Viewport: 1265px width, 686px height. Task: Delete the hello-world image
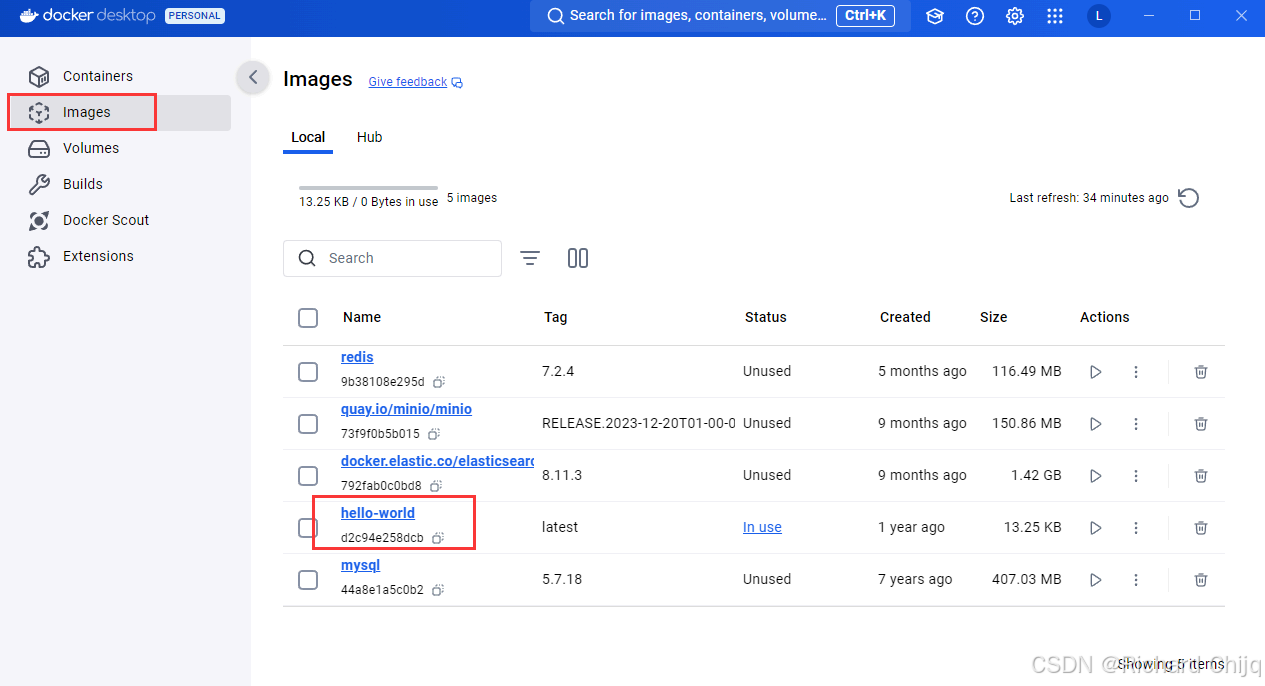tap(1201, 528)
